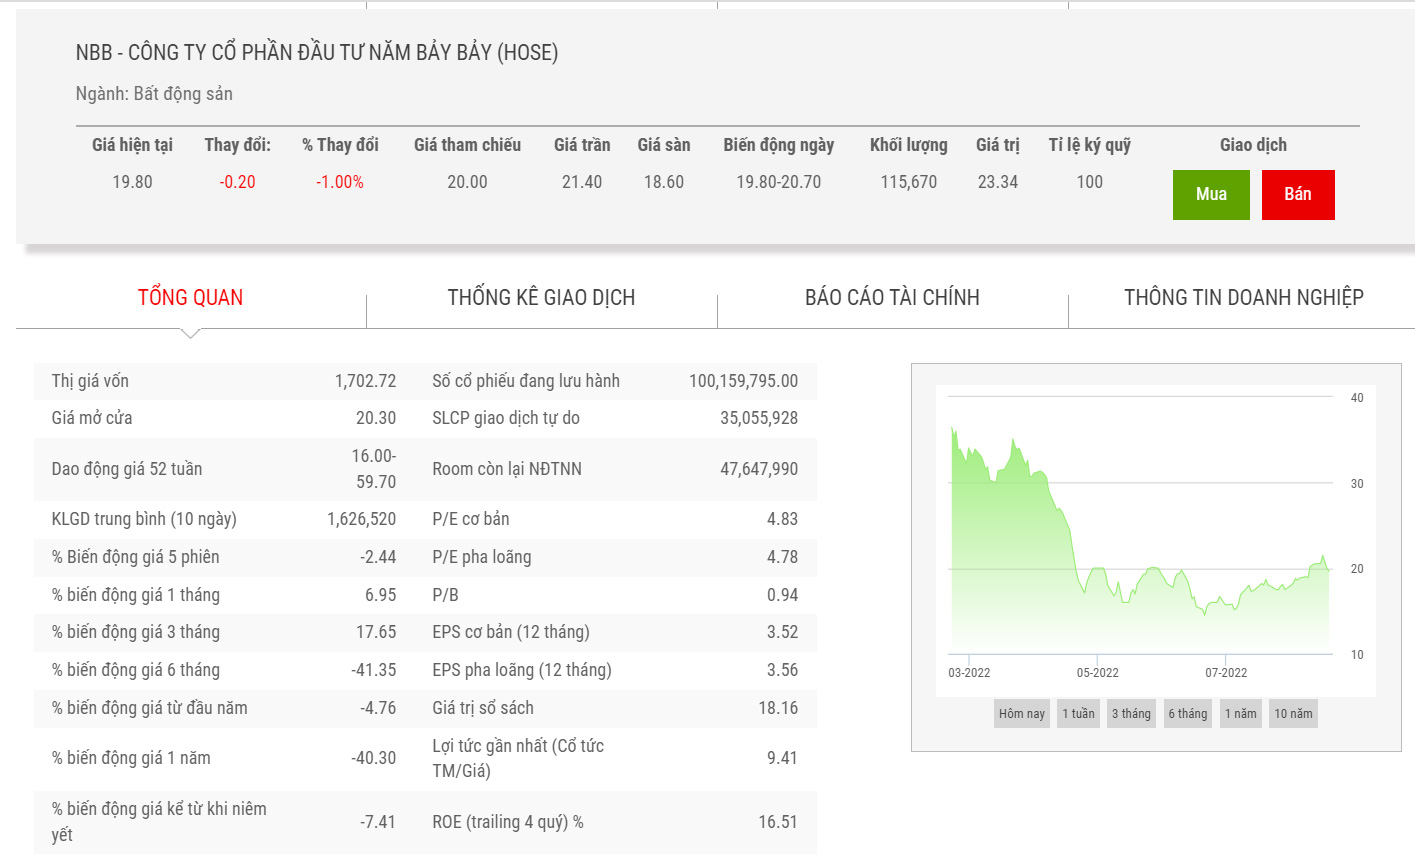The image size is (1415, 868).
Task: Click the green Mua buy button
Action: coord(1211,194)
